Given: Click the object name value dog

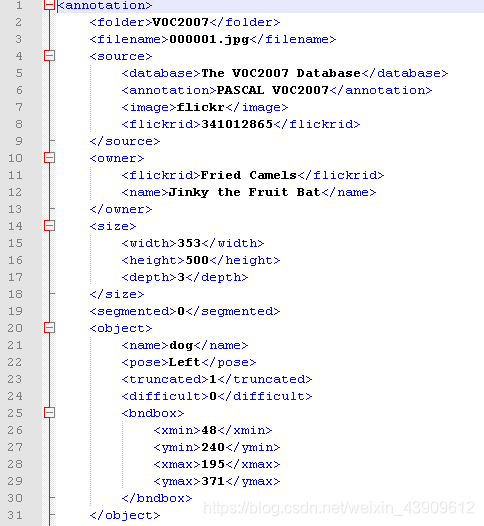Looking at the screenshot, I should 181,346.
